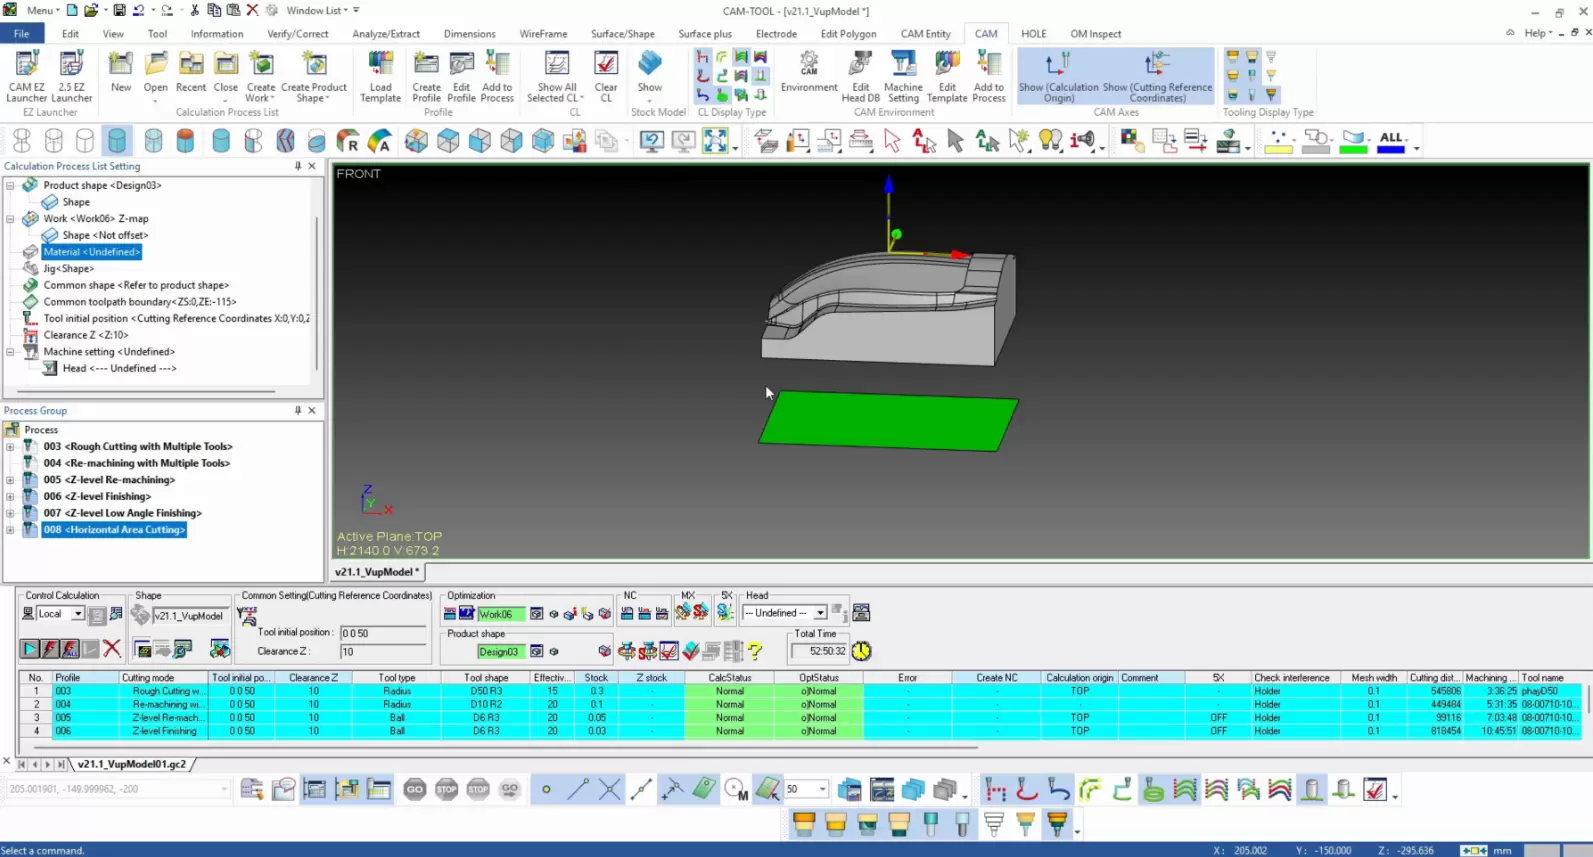
Task: Select the 007 Z-level Low Angle Finishing process
Action: tap(122, 513)
